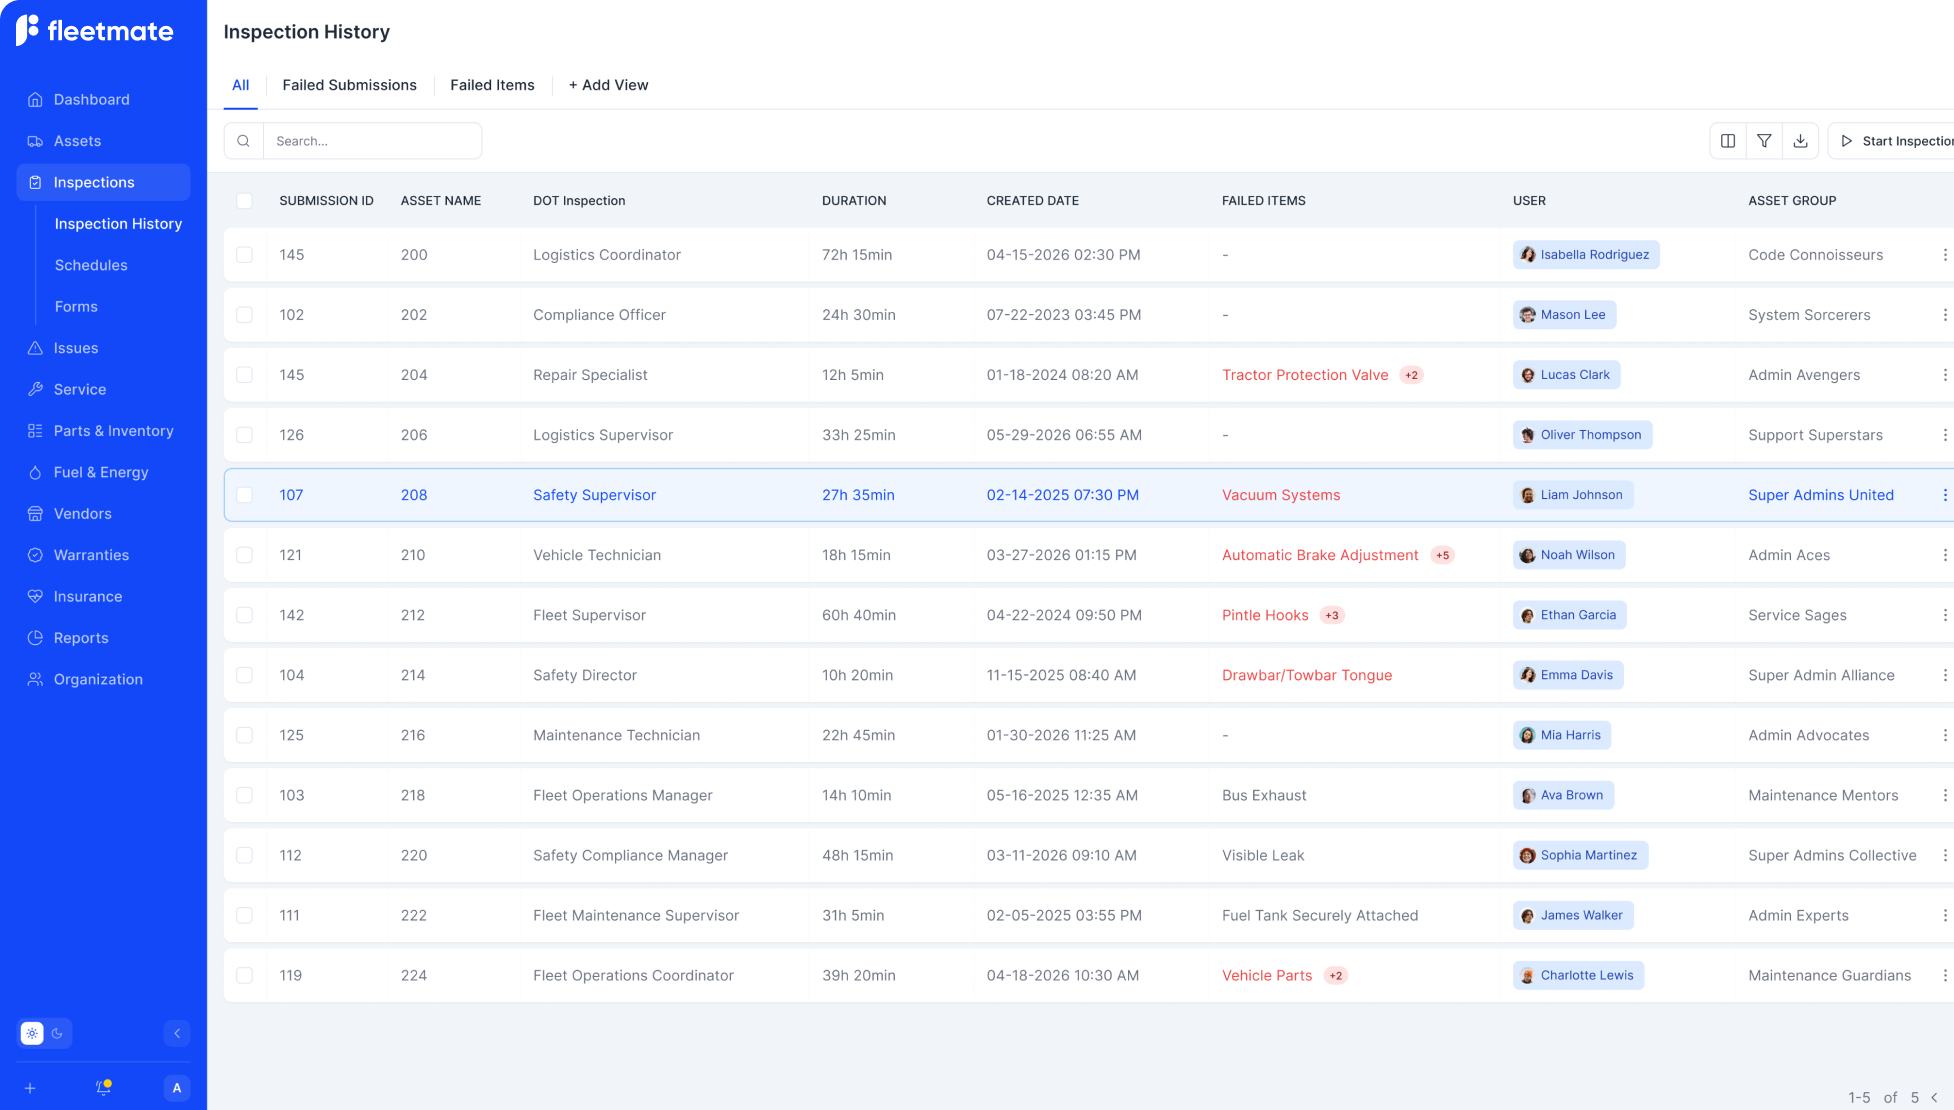
Task: Open Warranties in sidebar
Action: 91,555
